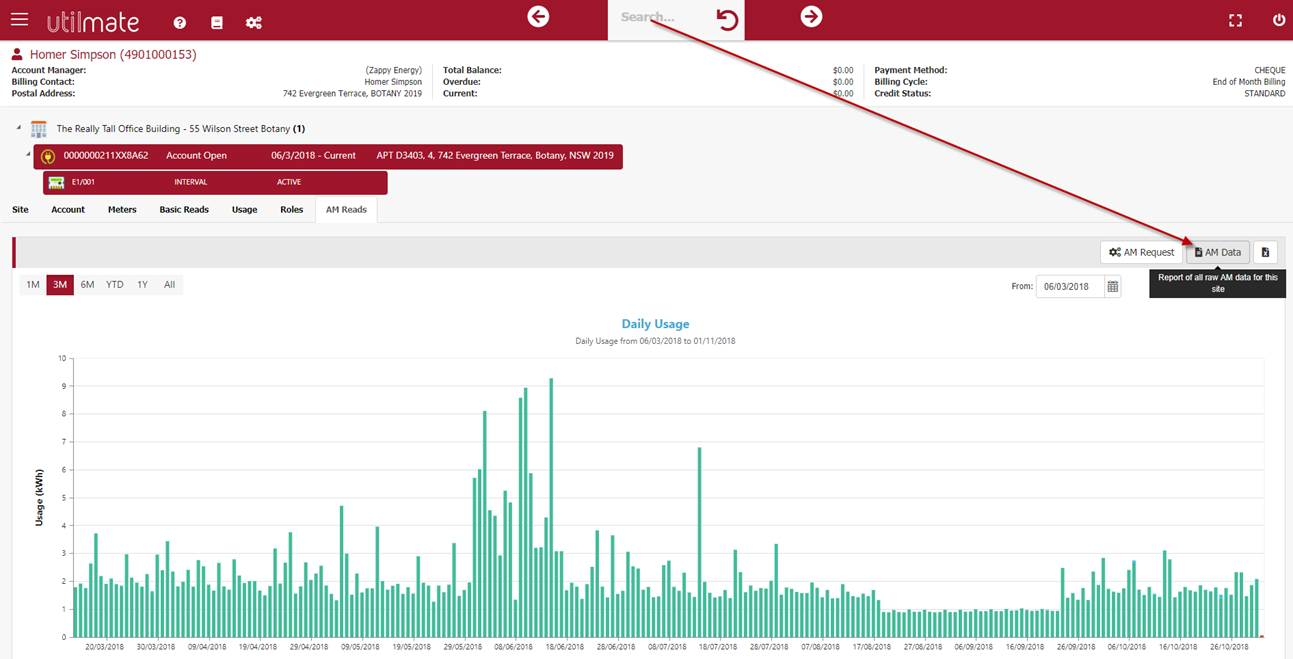Open the documentation book icon
This screenshot has height=659, width=1293.
(217, 22)
